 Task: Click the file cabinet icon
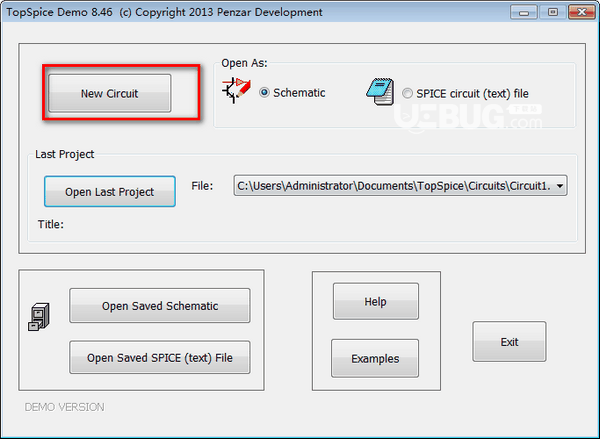pyautogui.click(x=39, y=317)
